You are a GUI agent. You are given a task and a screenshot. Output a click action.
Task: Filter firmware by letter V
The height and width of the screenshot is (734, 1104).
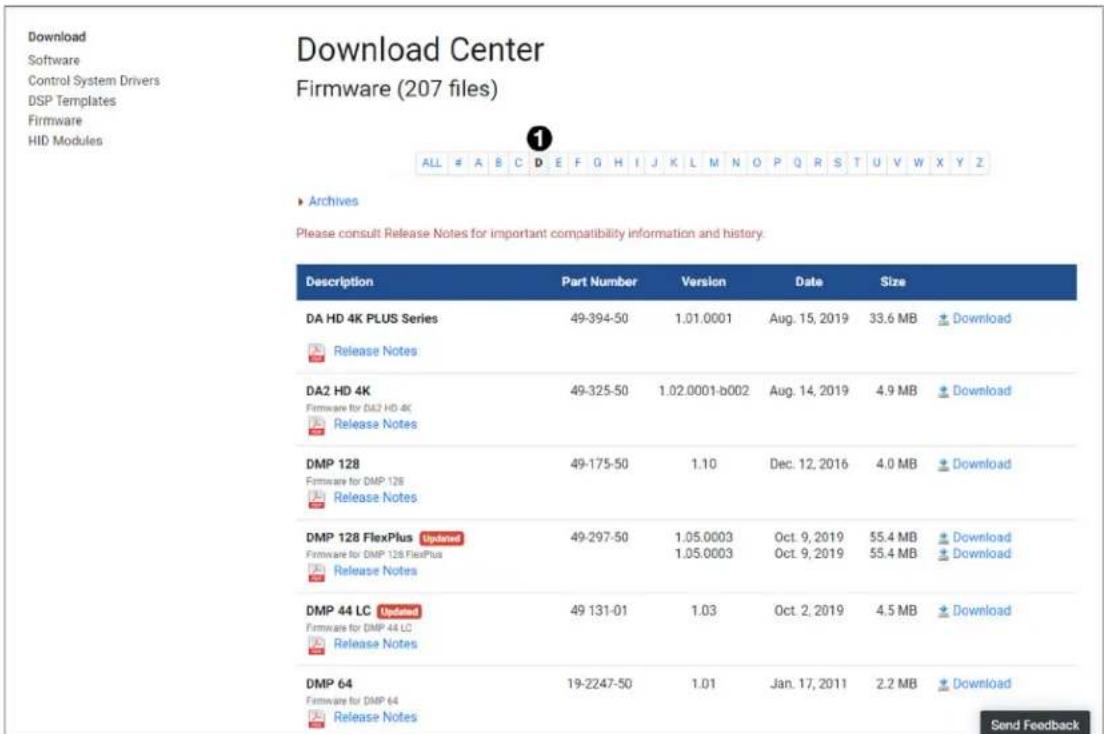point(897,163)
